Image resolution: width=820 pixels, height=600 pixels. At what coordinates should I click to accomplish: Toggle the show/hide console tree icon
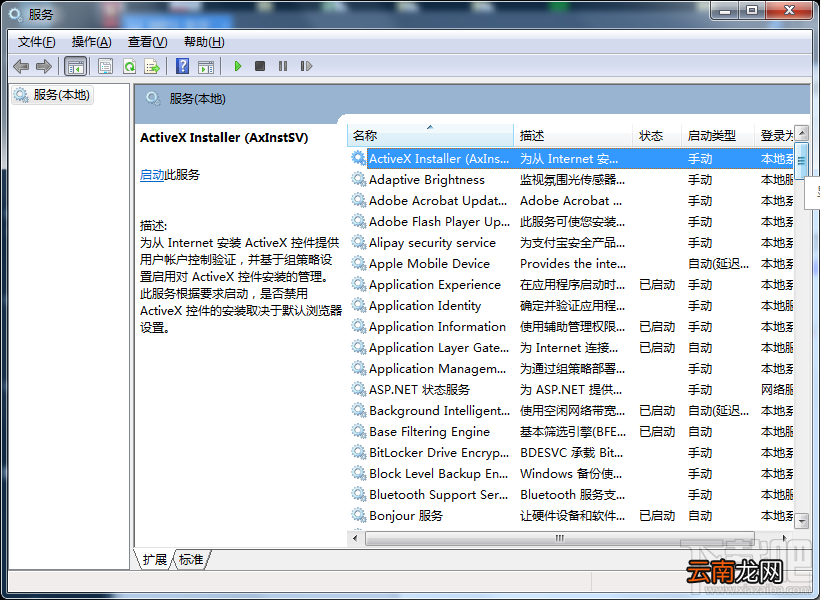pos(75,66)
